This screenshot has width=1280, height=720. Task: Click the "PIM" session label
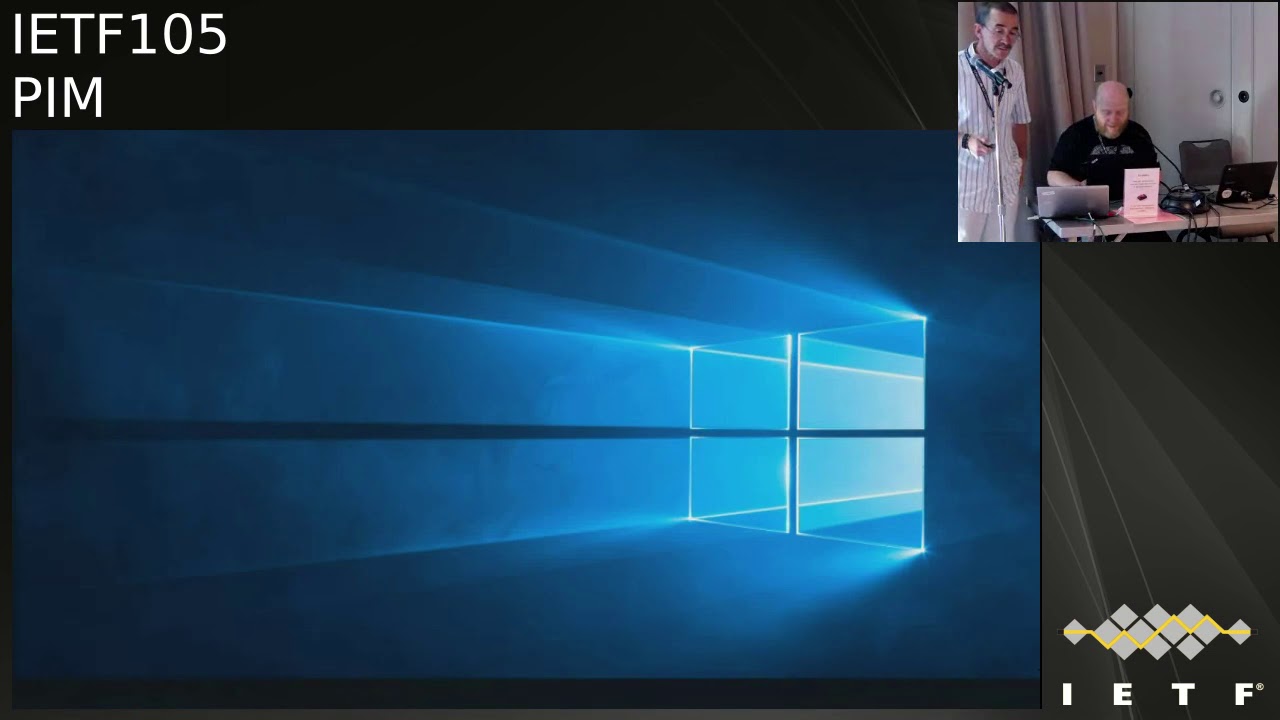tap(58, 98)
